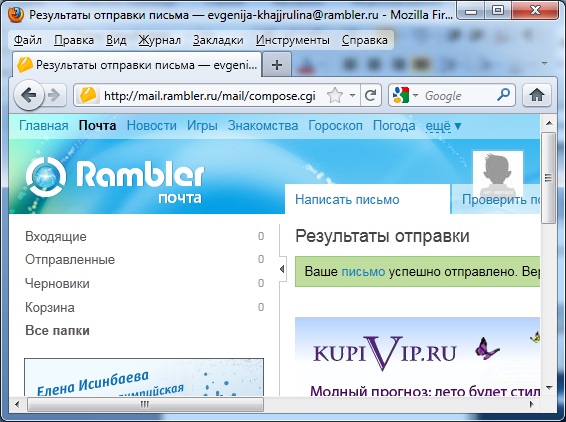Select the Результаты отправки письма browser tab

[x=137, y=65]
